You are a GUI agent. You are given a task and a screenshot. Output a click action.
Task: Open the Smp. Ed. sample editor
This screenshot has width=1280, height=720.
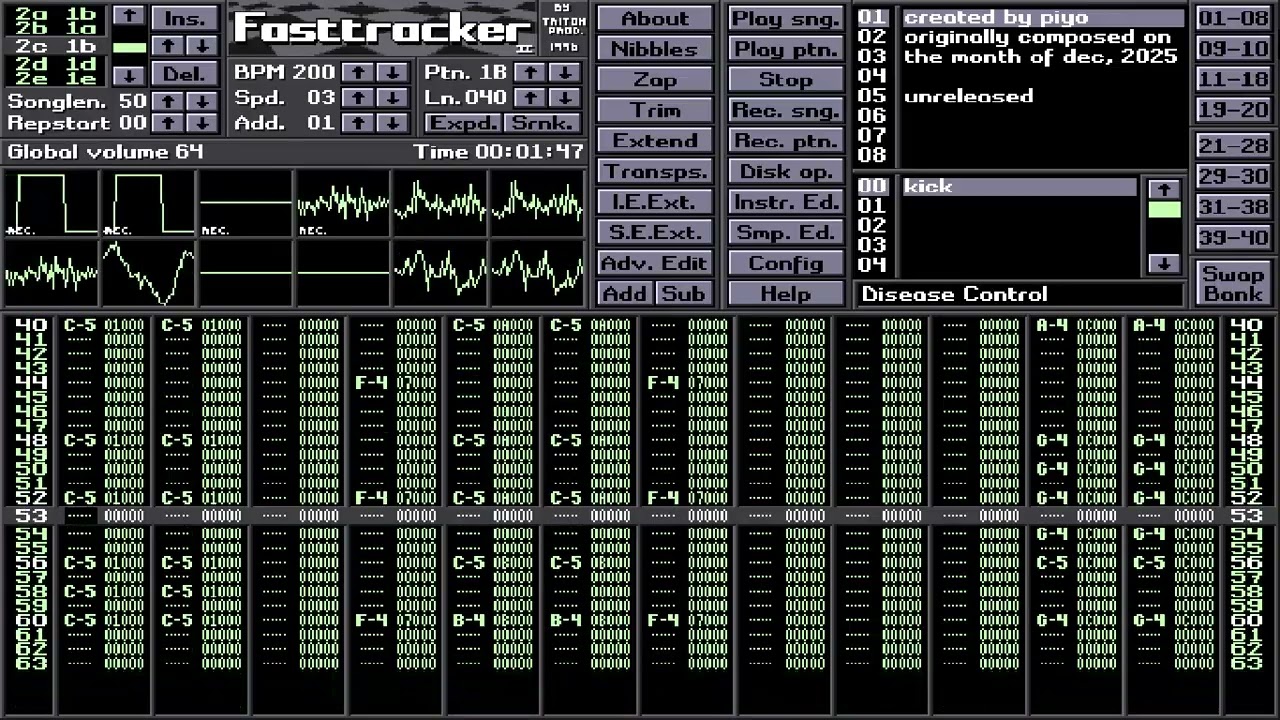(786, 232)
